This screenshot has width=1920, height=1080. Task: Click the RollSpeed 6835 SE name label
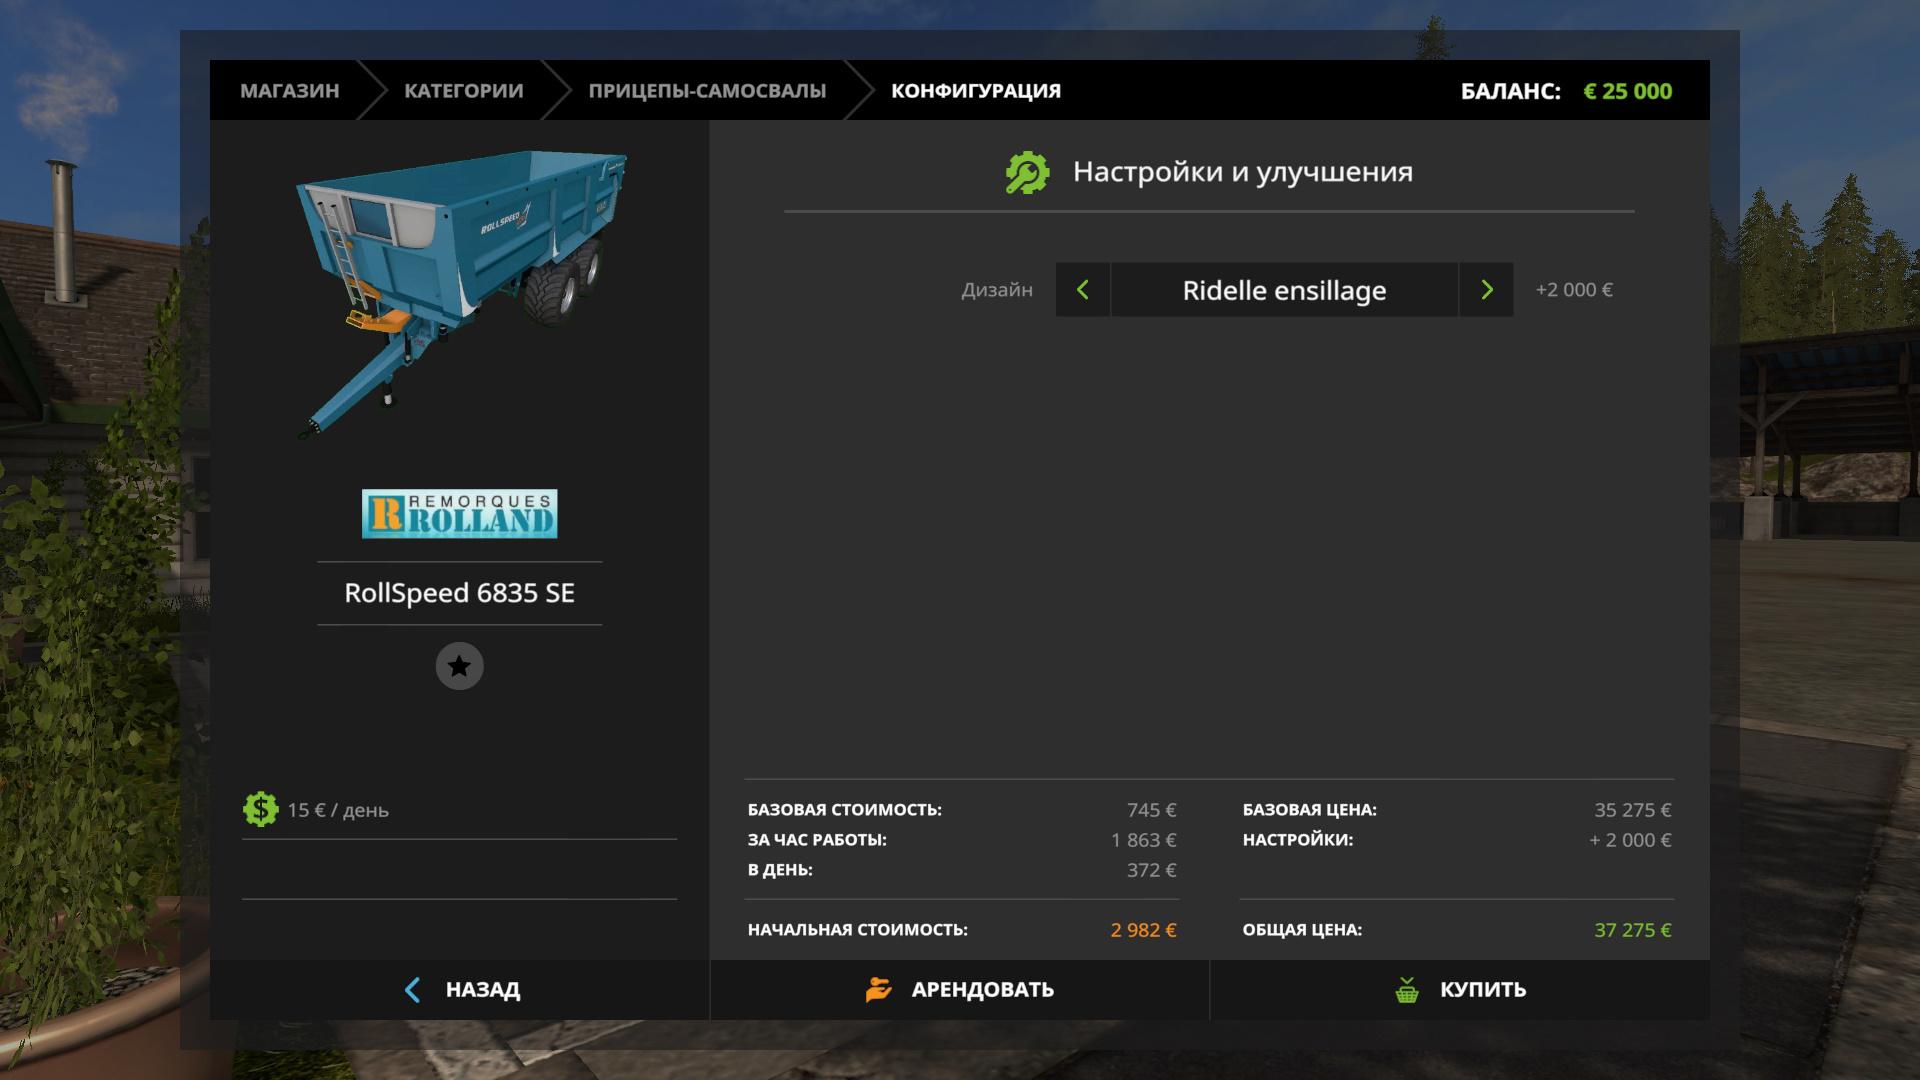pos(459,593)
